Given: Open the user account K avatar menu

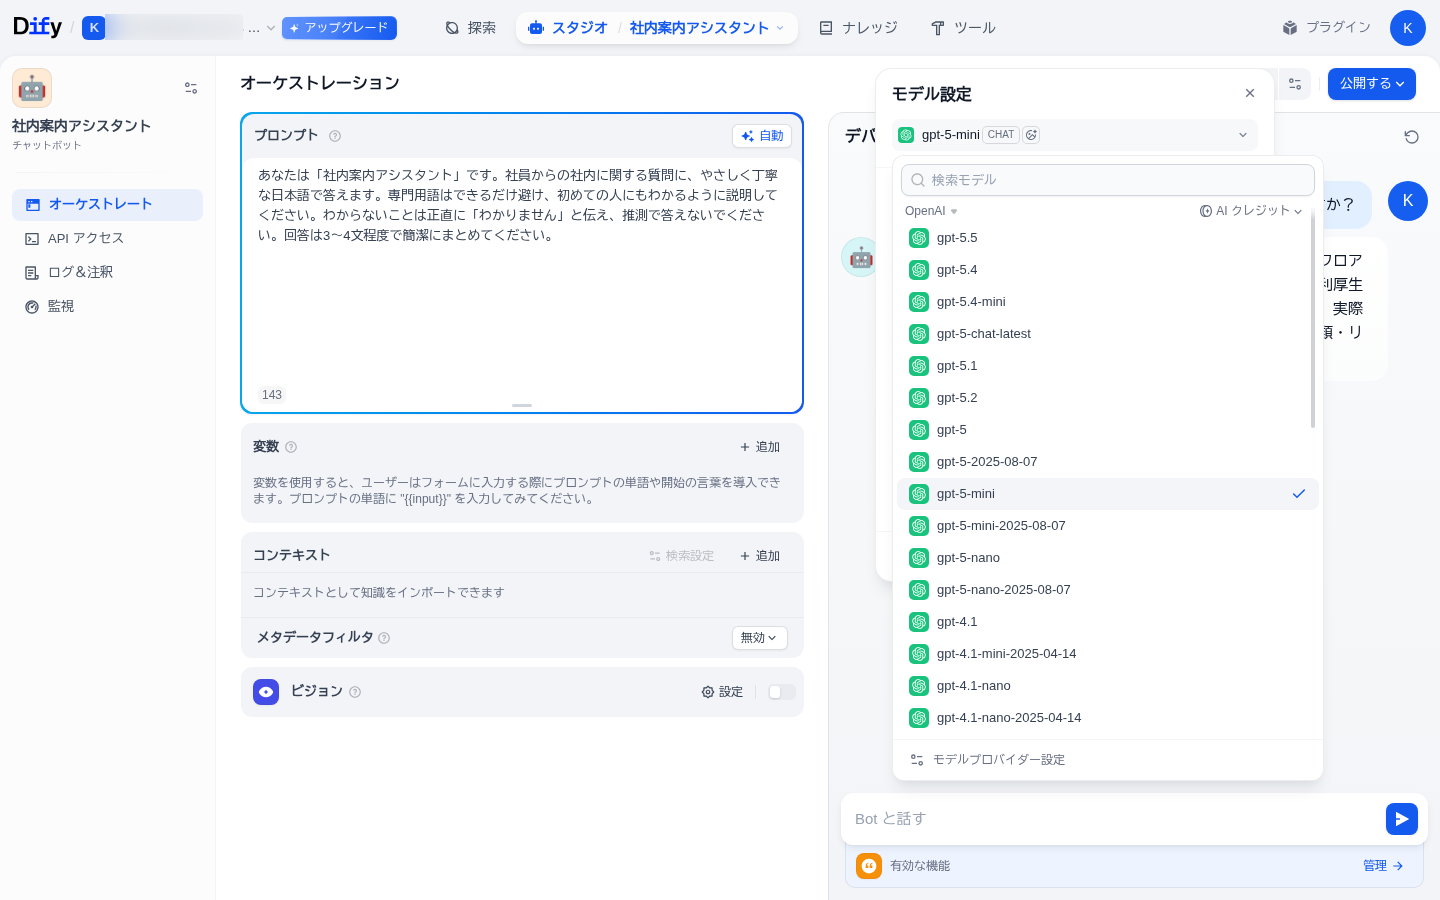Looking at the screenshot, I should (1408, 28).
